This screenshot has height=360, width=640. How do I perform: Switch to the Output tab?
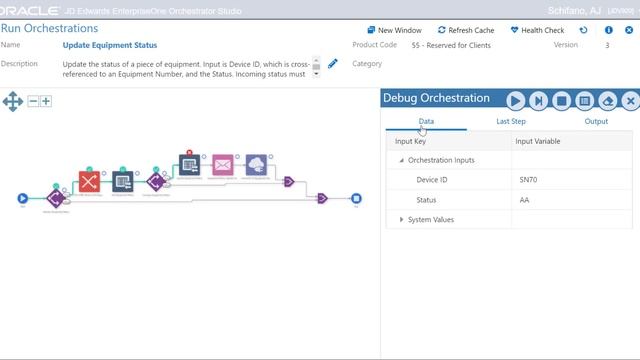click(x=596, y=121)
